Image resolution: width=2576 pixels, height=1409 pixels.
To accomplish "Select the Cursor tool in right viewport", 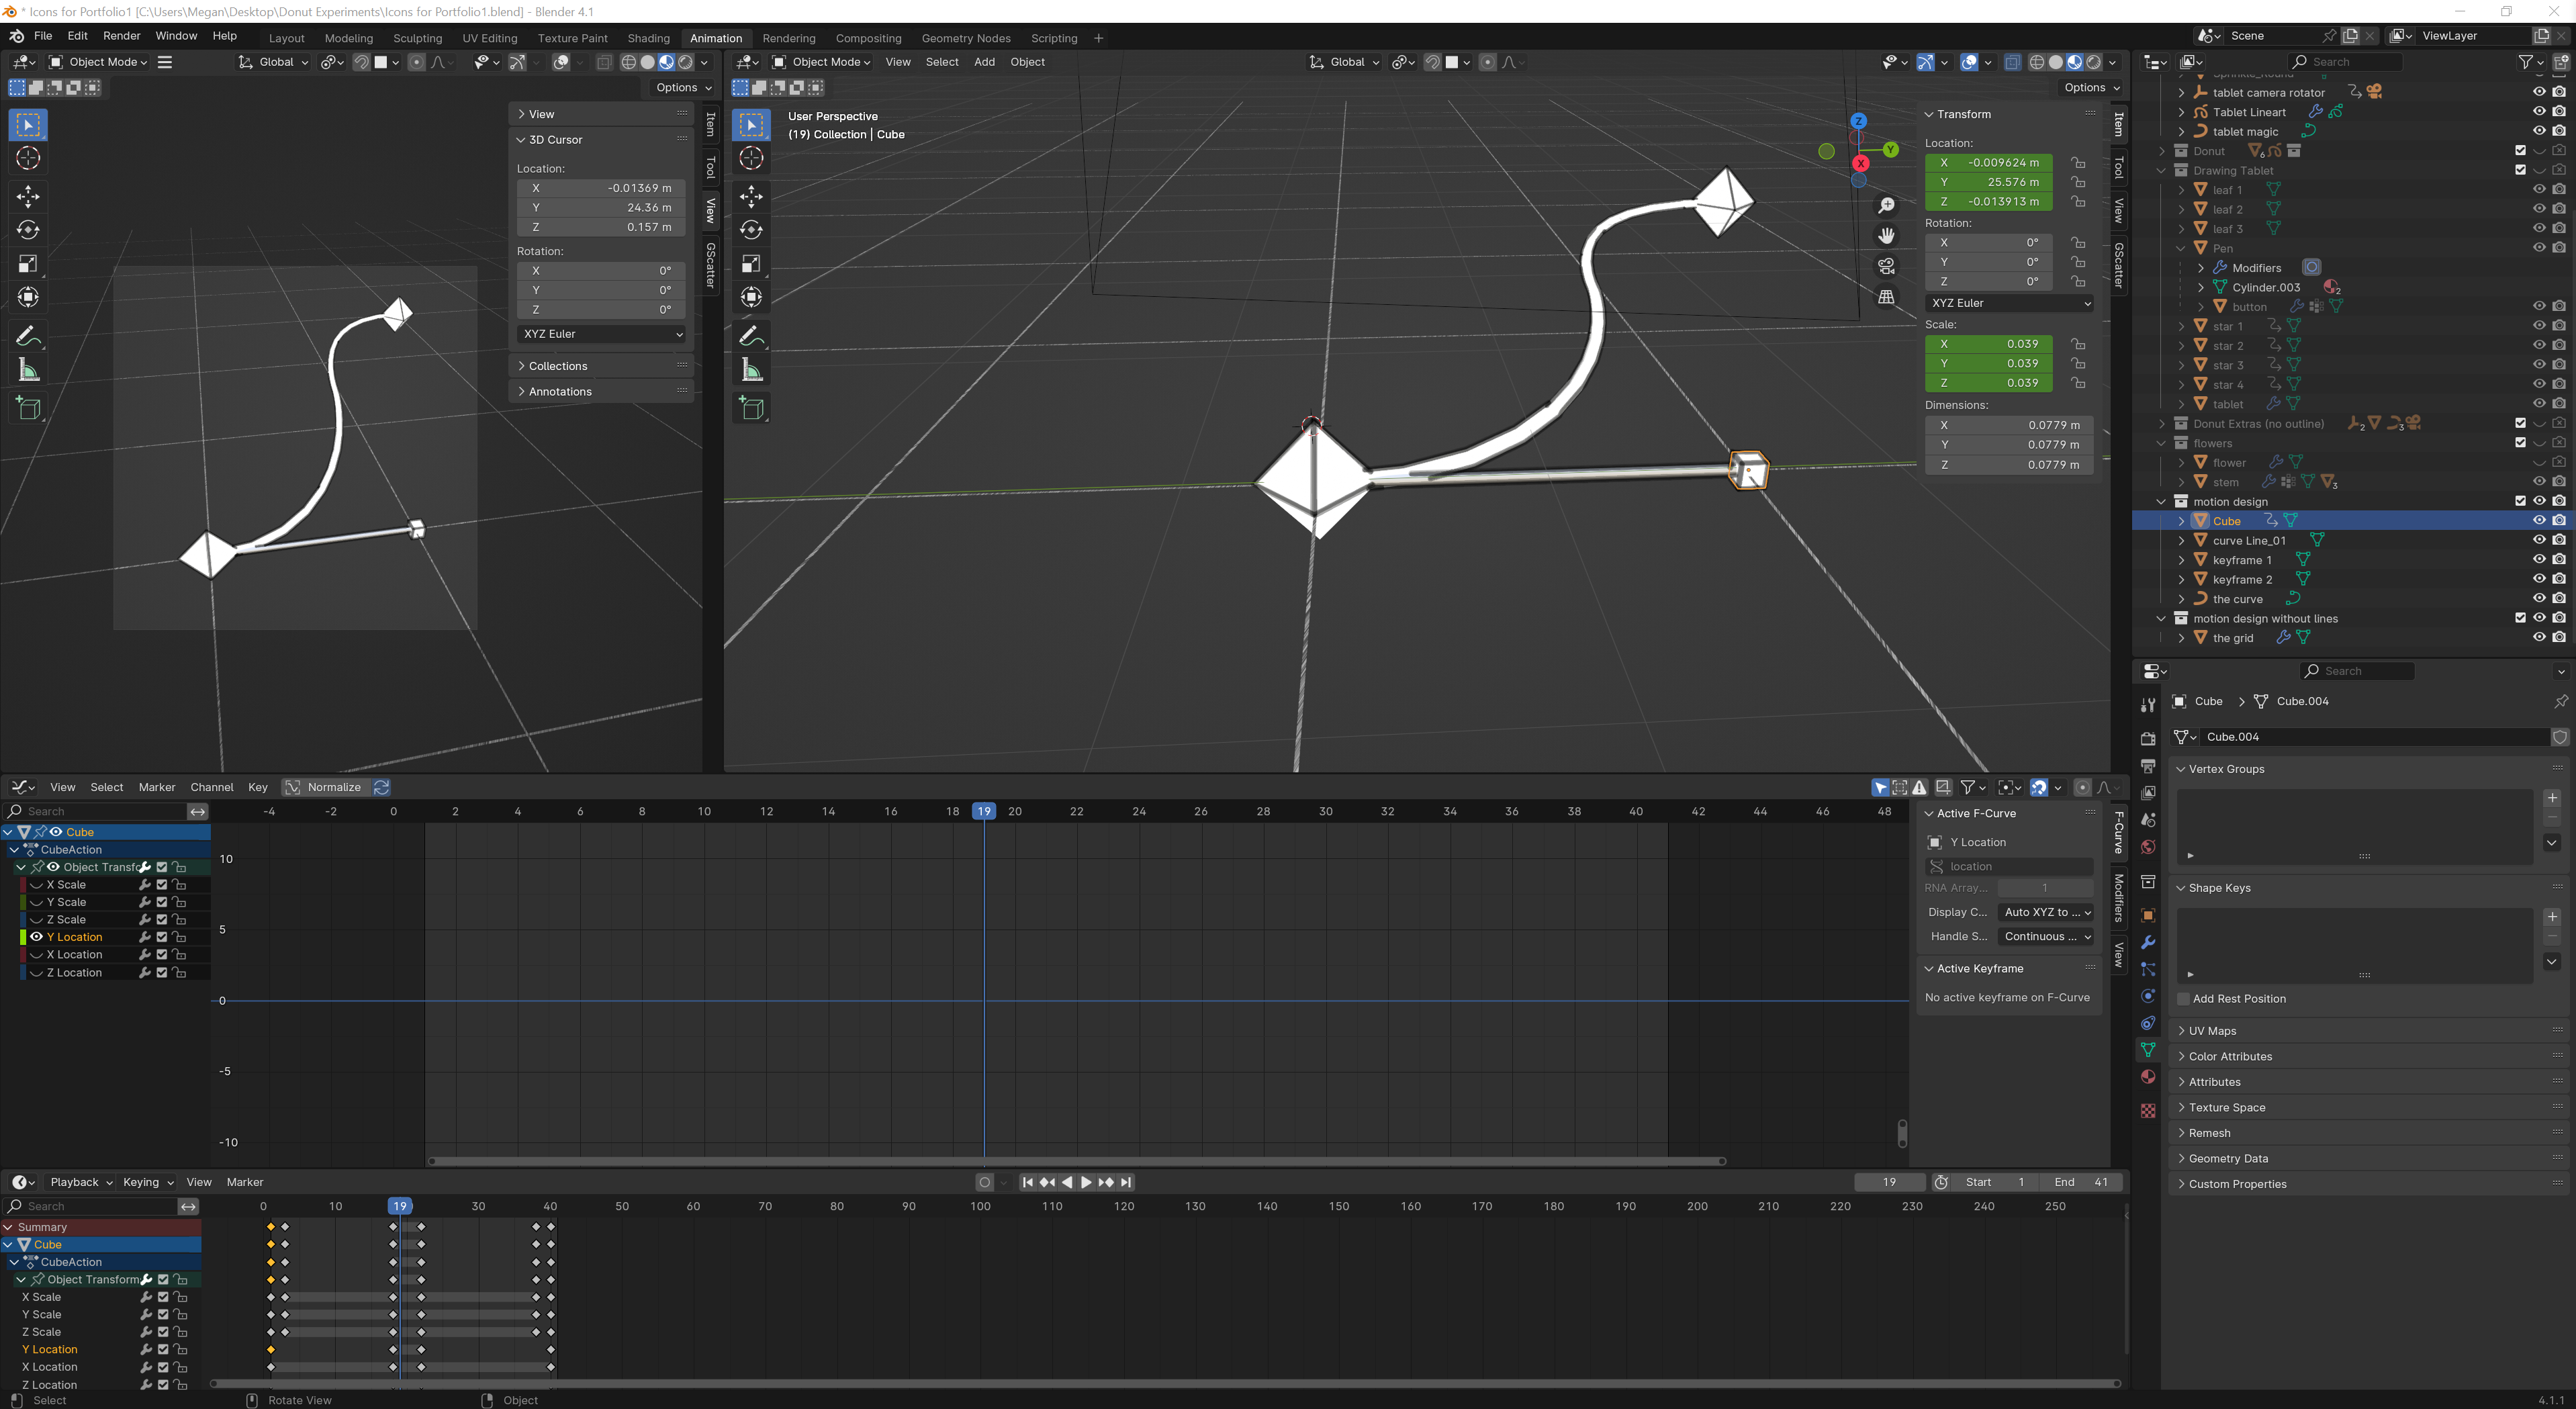I will click(751, 158).
